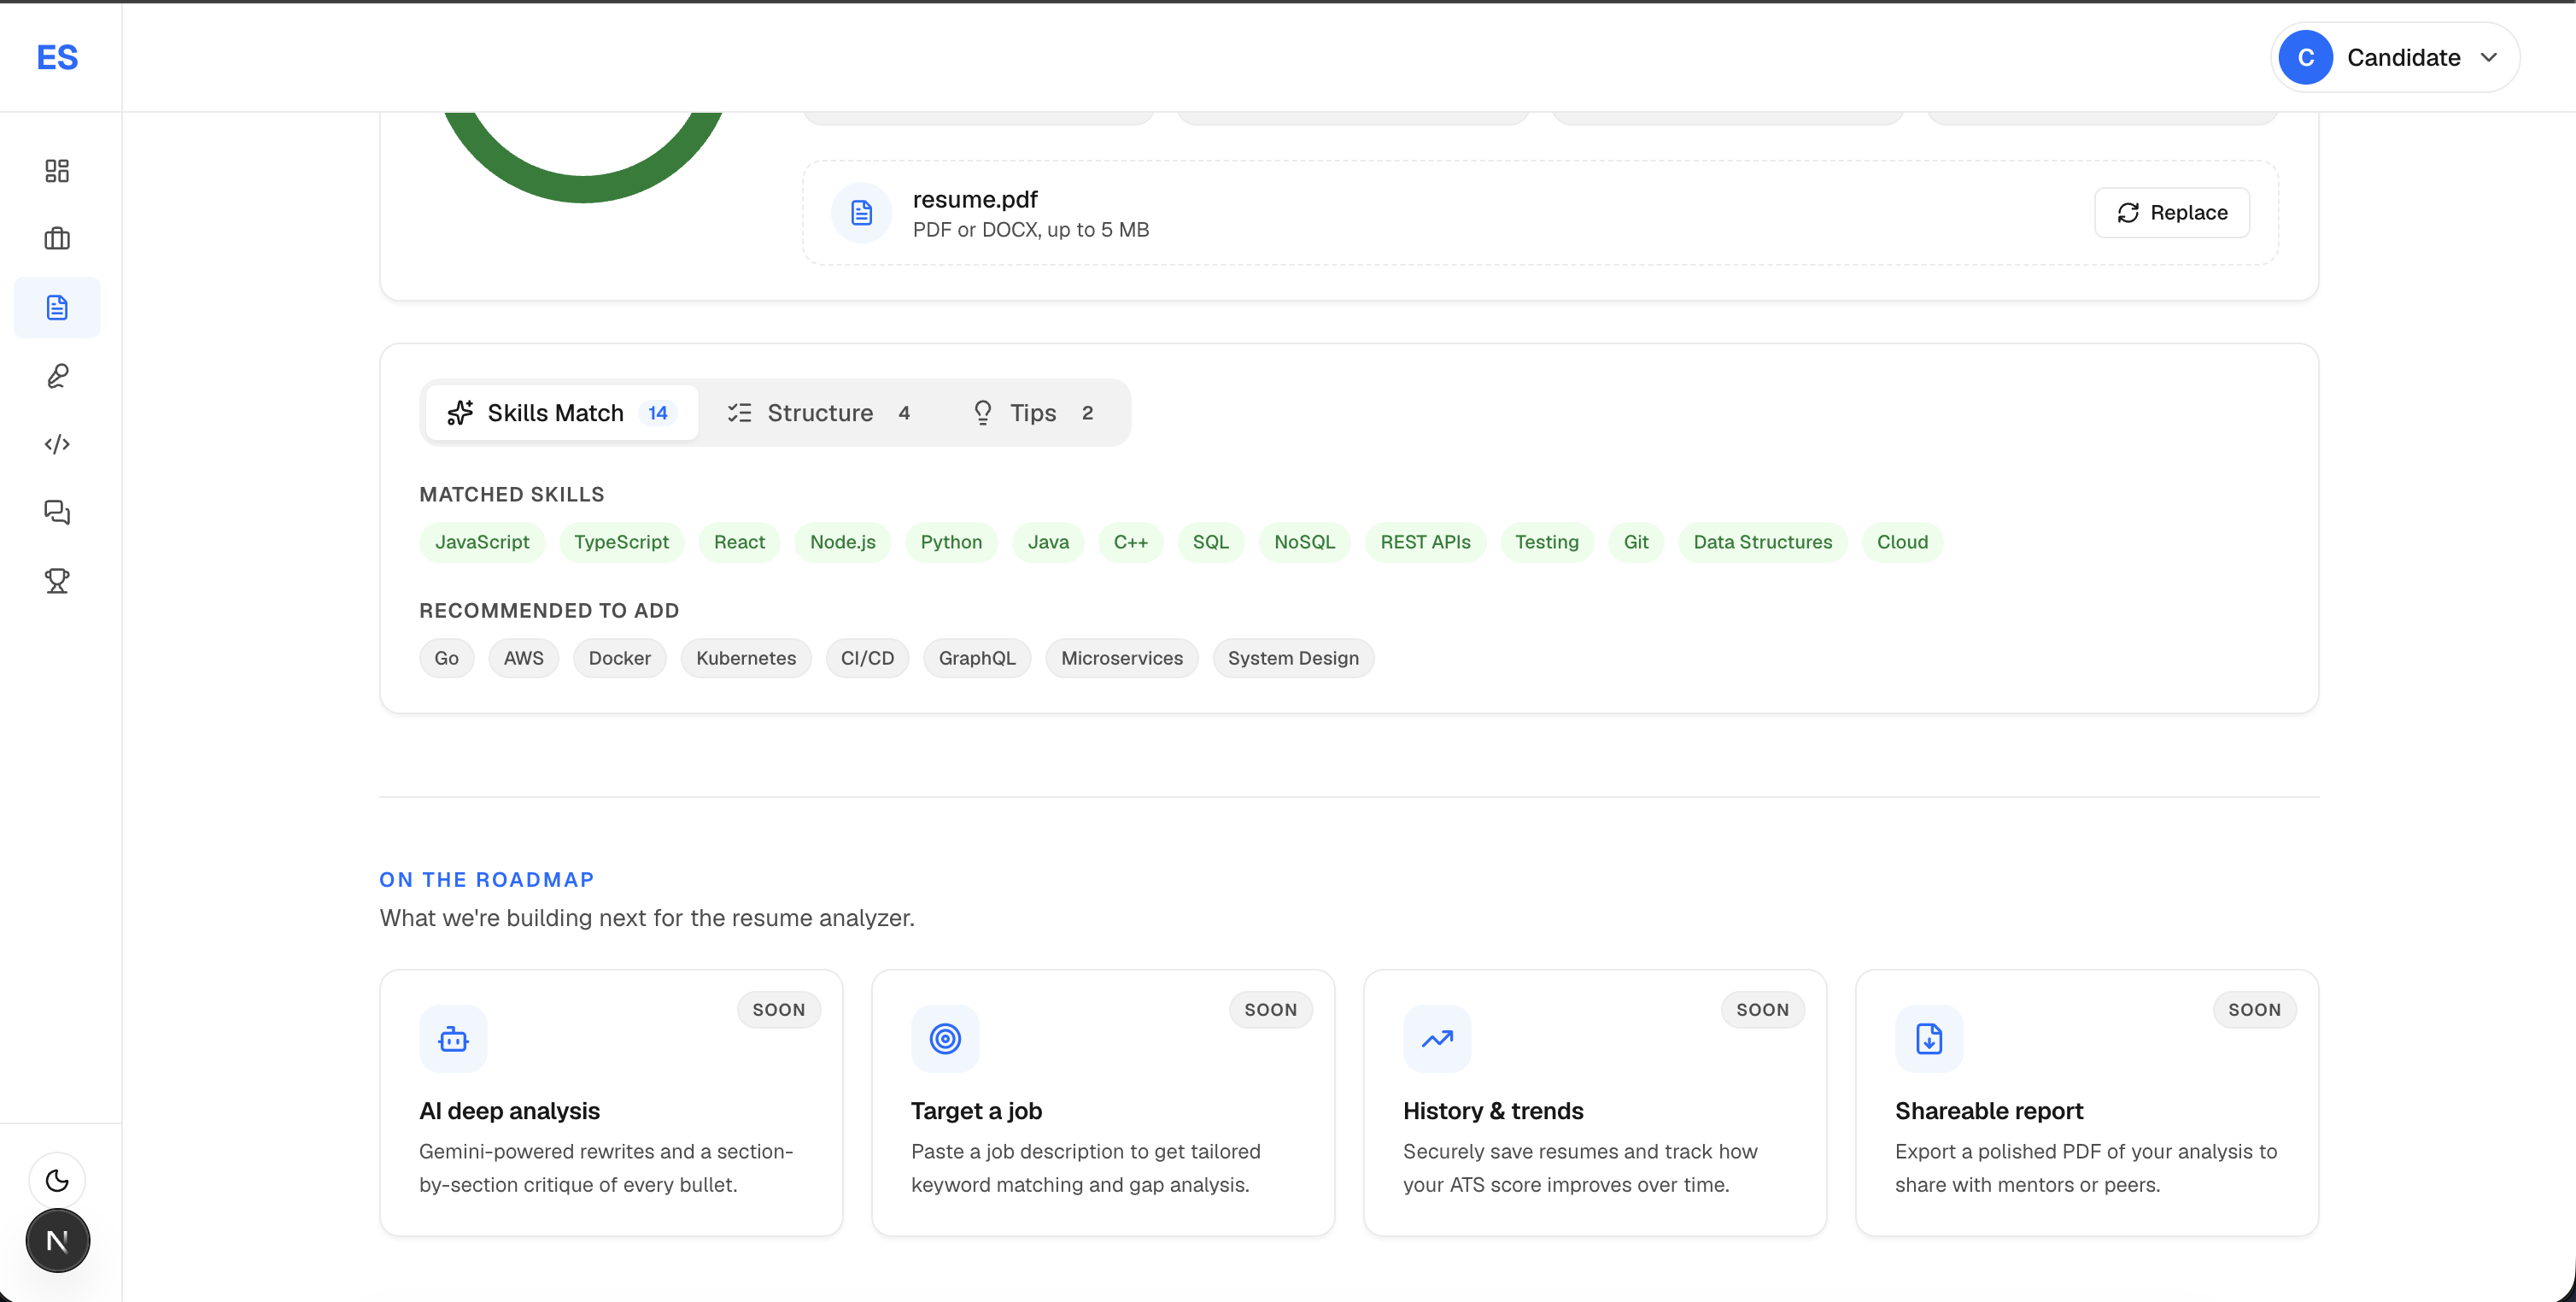Click the System Design recommended skill chip
This screenshot has width=2576, height=1302.
click(x=1293, y=658)
